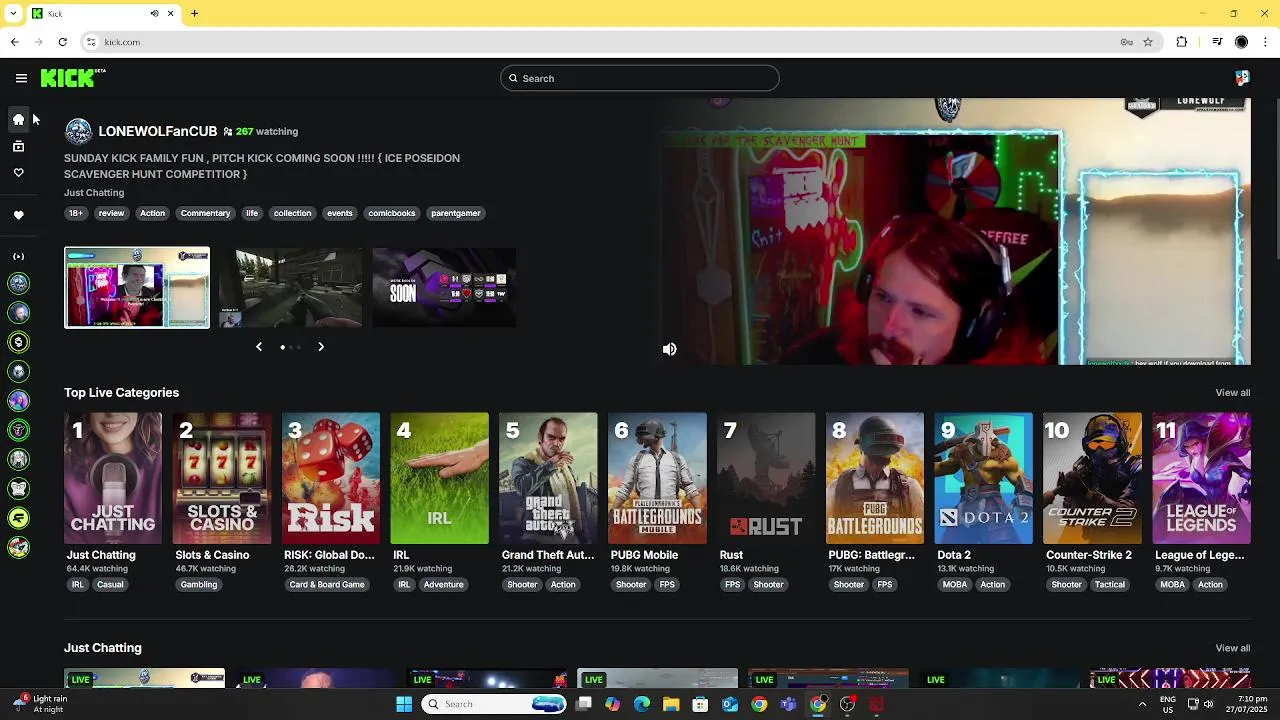Open the Just Chatting category card
This screenshot has height=720, width=1280.
113,478
